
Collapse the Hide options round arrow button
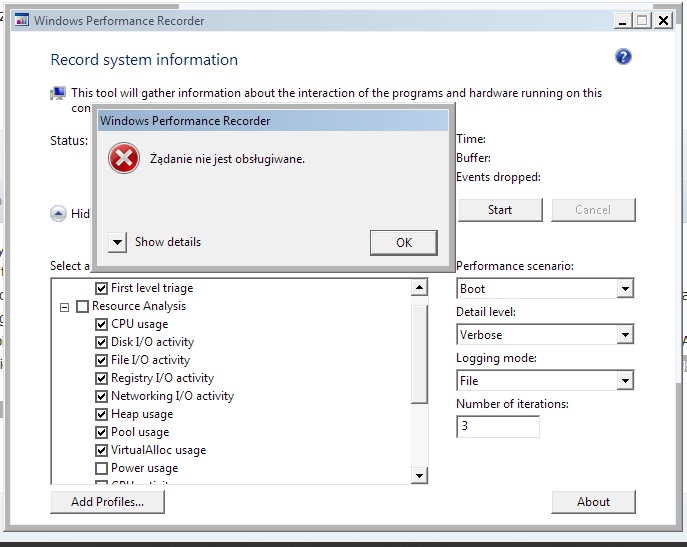tap(58, 214)
